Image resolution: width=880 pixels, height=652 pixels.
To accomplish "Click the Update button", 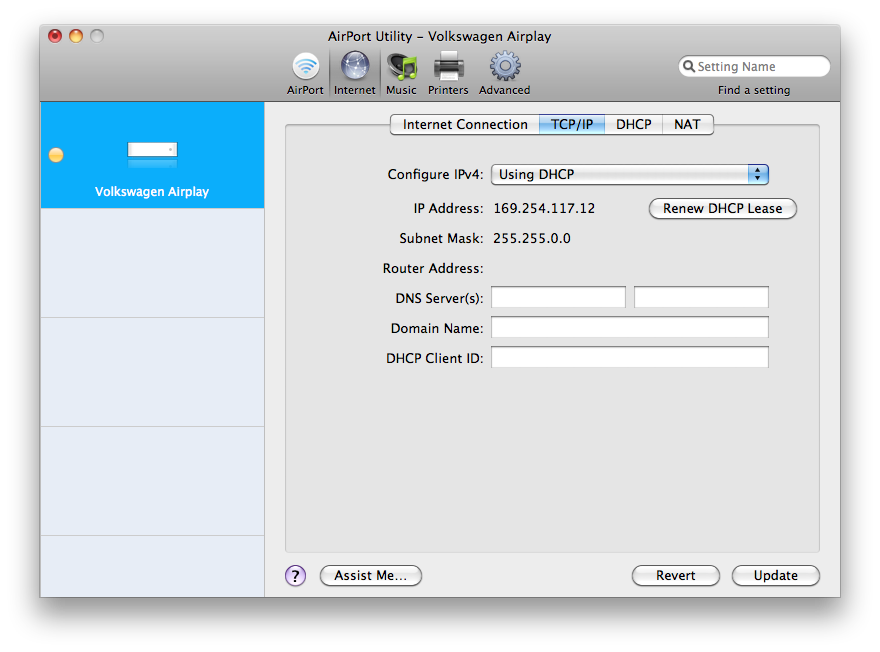I will [x=776, y=575].
